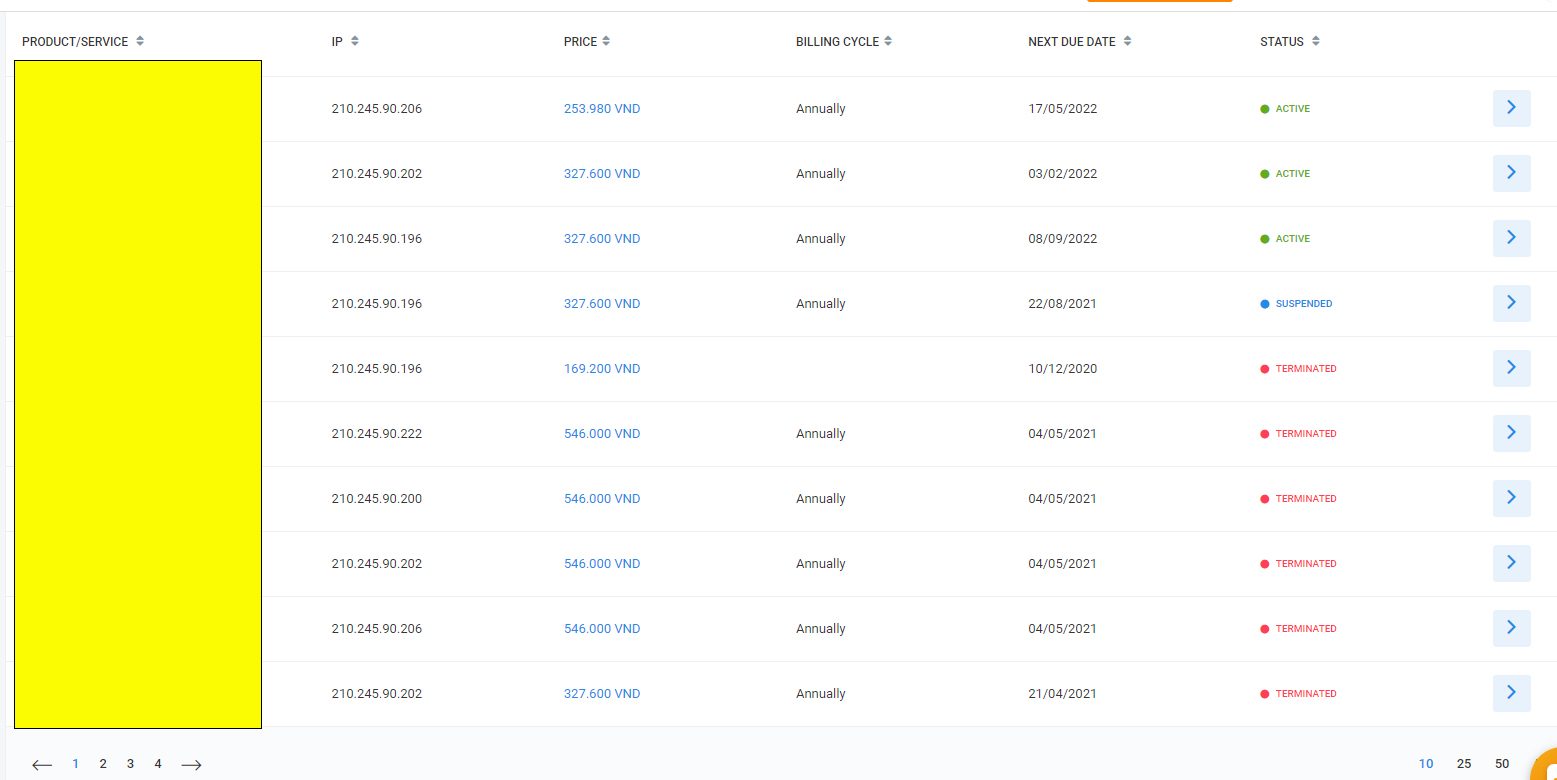Click the 253.980 VND price link
The image size is (1557, 780).
[x=602, y=109]
